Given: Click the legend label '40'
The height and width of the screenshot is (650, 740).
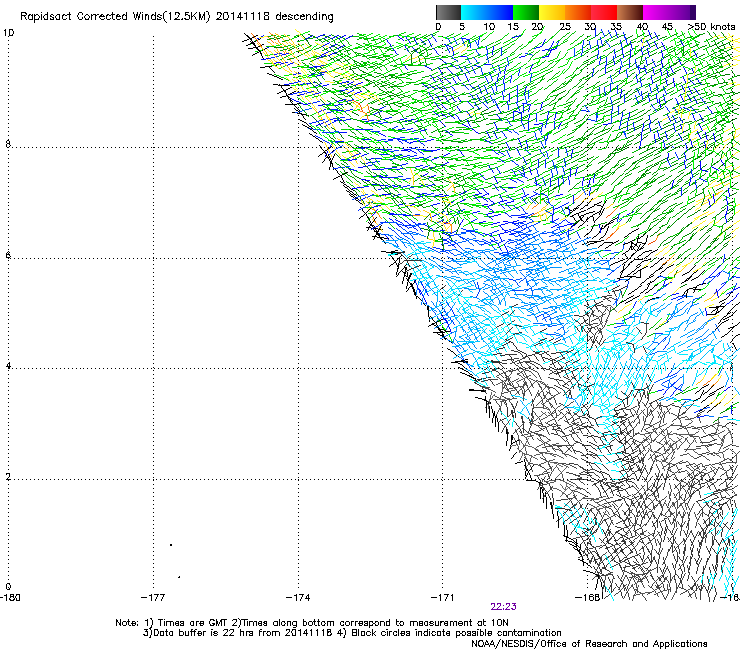Looking at the screenshot, I should [642, 27].
